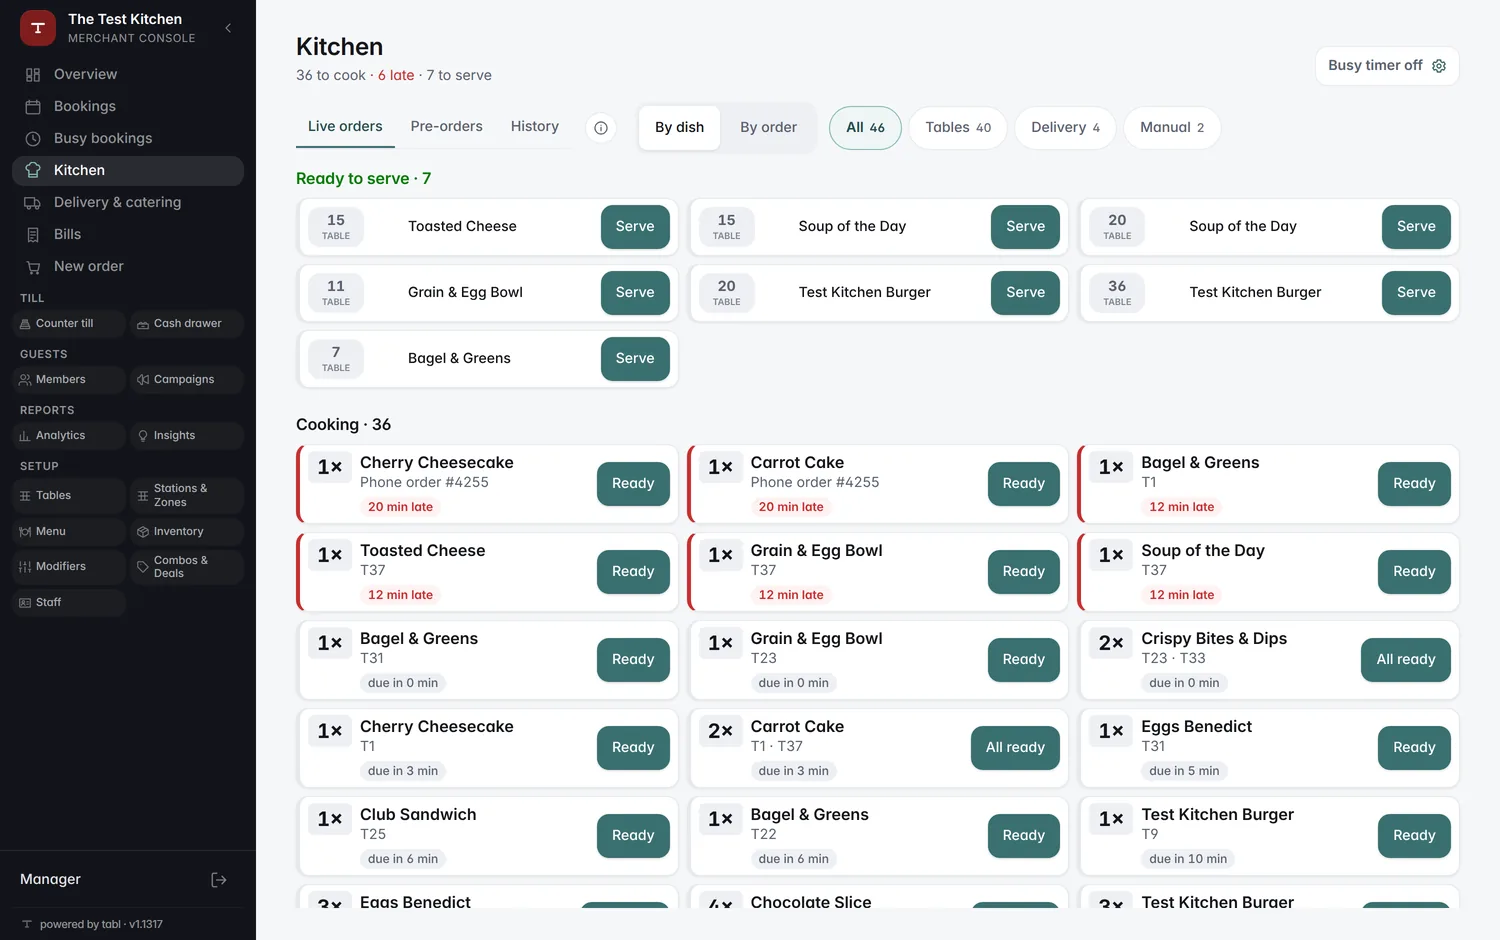The height and width of the screenshot is (940, 1500).
Task: Mark Carrot Cake T1 · T37 all ready
Action: coord(1015,748)
